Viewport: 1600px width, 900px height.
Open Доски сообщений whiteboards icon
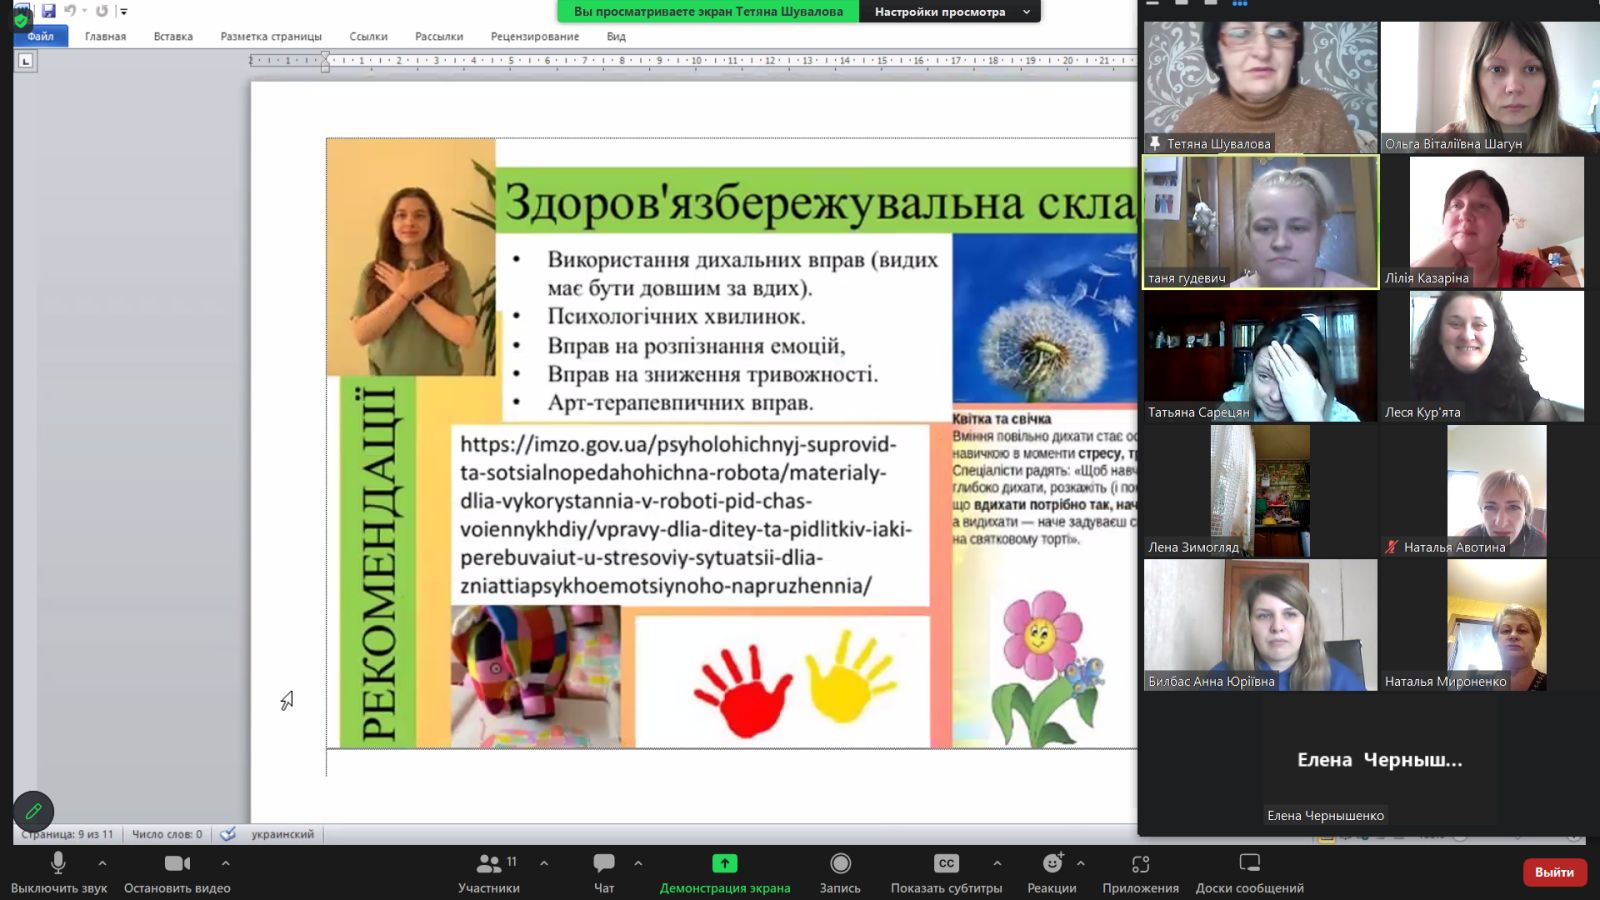(x=1249, y=864)
